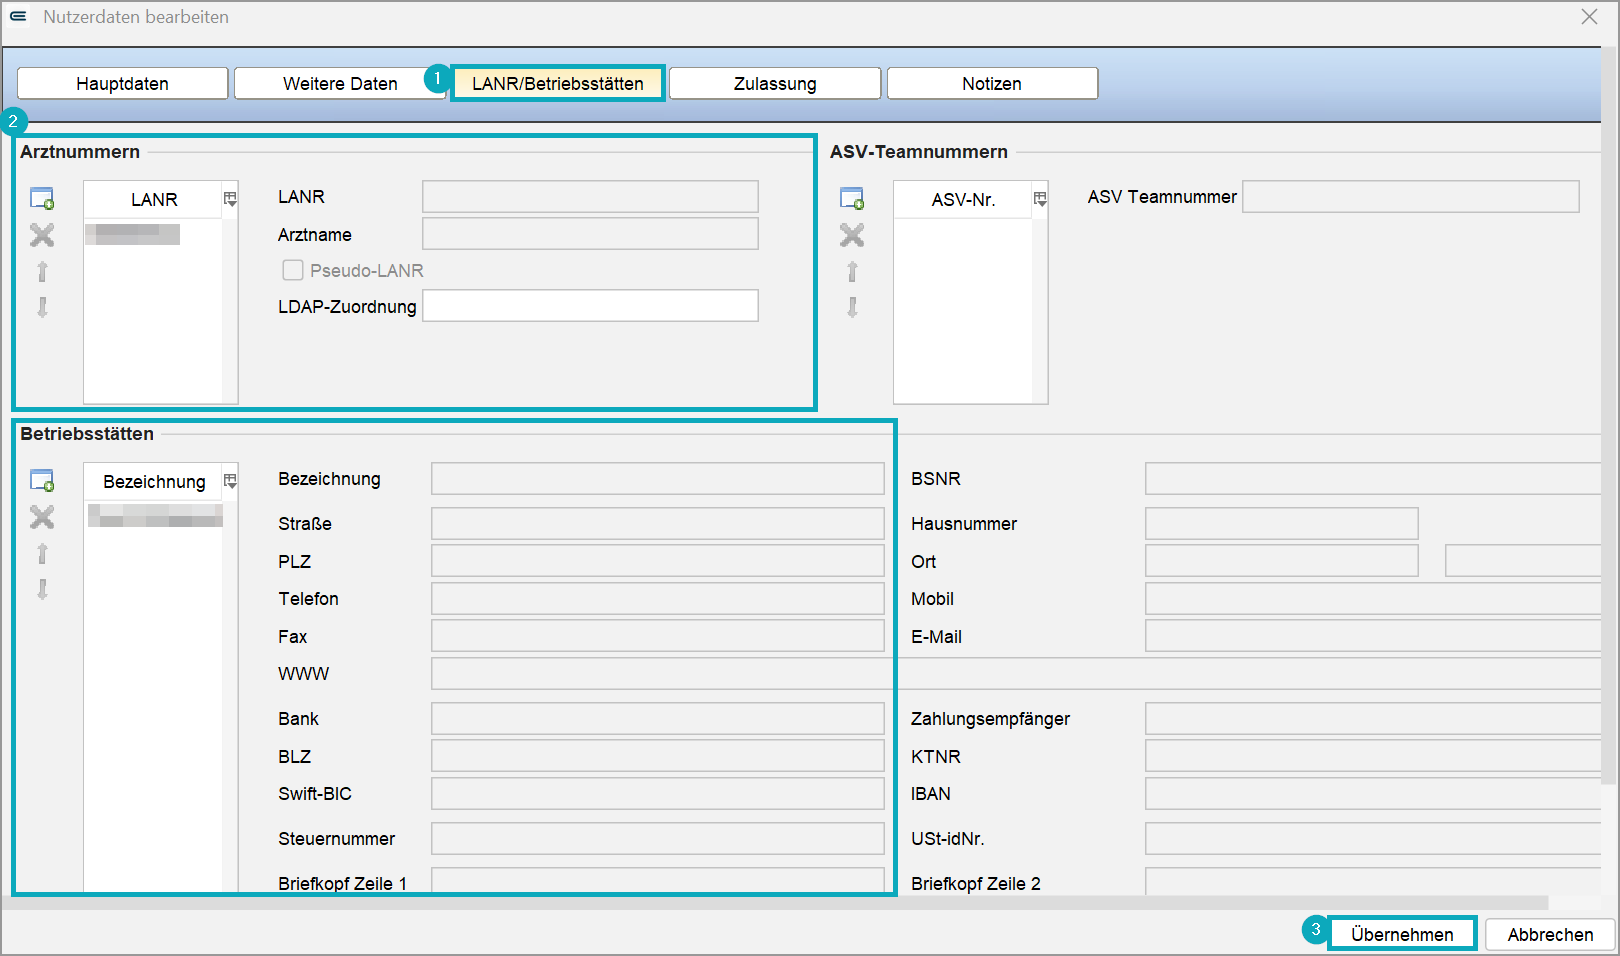
Task: Move LANR entry down
Action: point(42,306)
